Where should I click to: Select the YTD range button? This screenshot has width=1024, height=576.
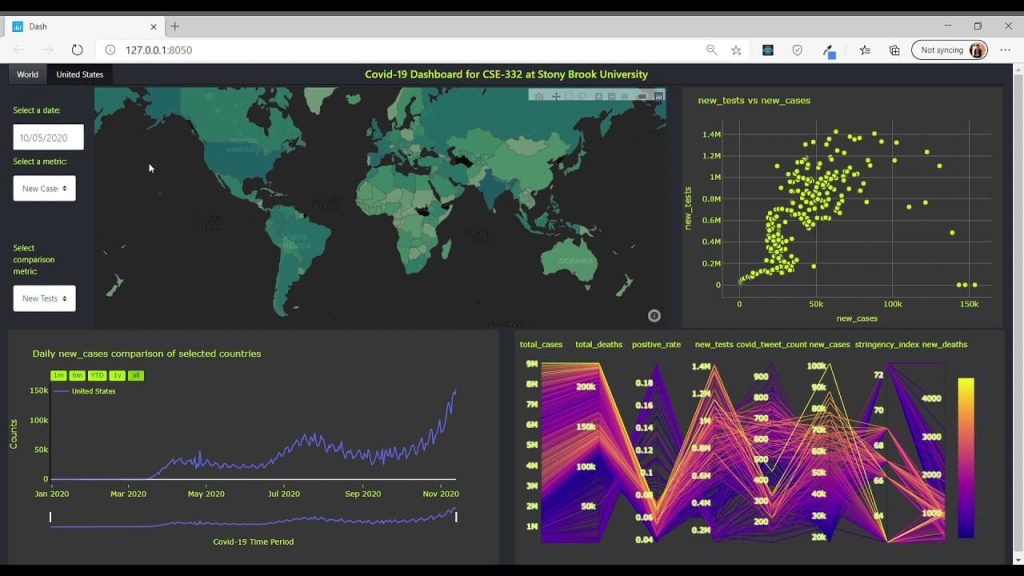97,376
